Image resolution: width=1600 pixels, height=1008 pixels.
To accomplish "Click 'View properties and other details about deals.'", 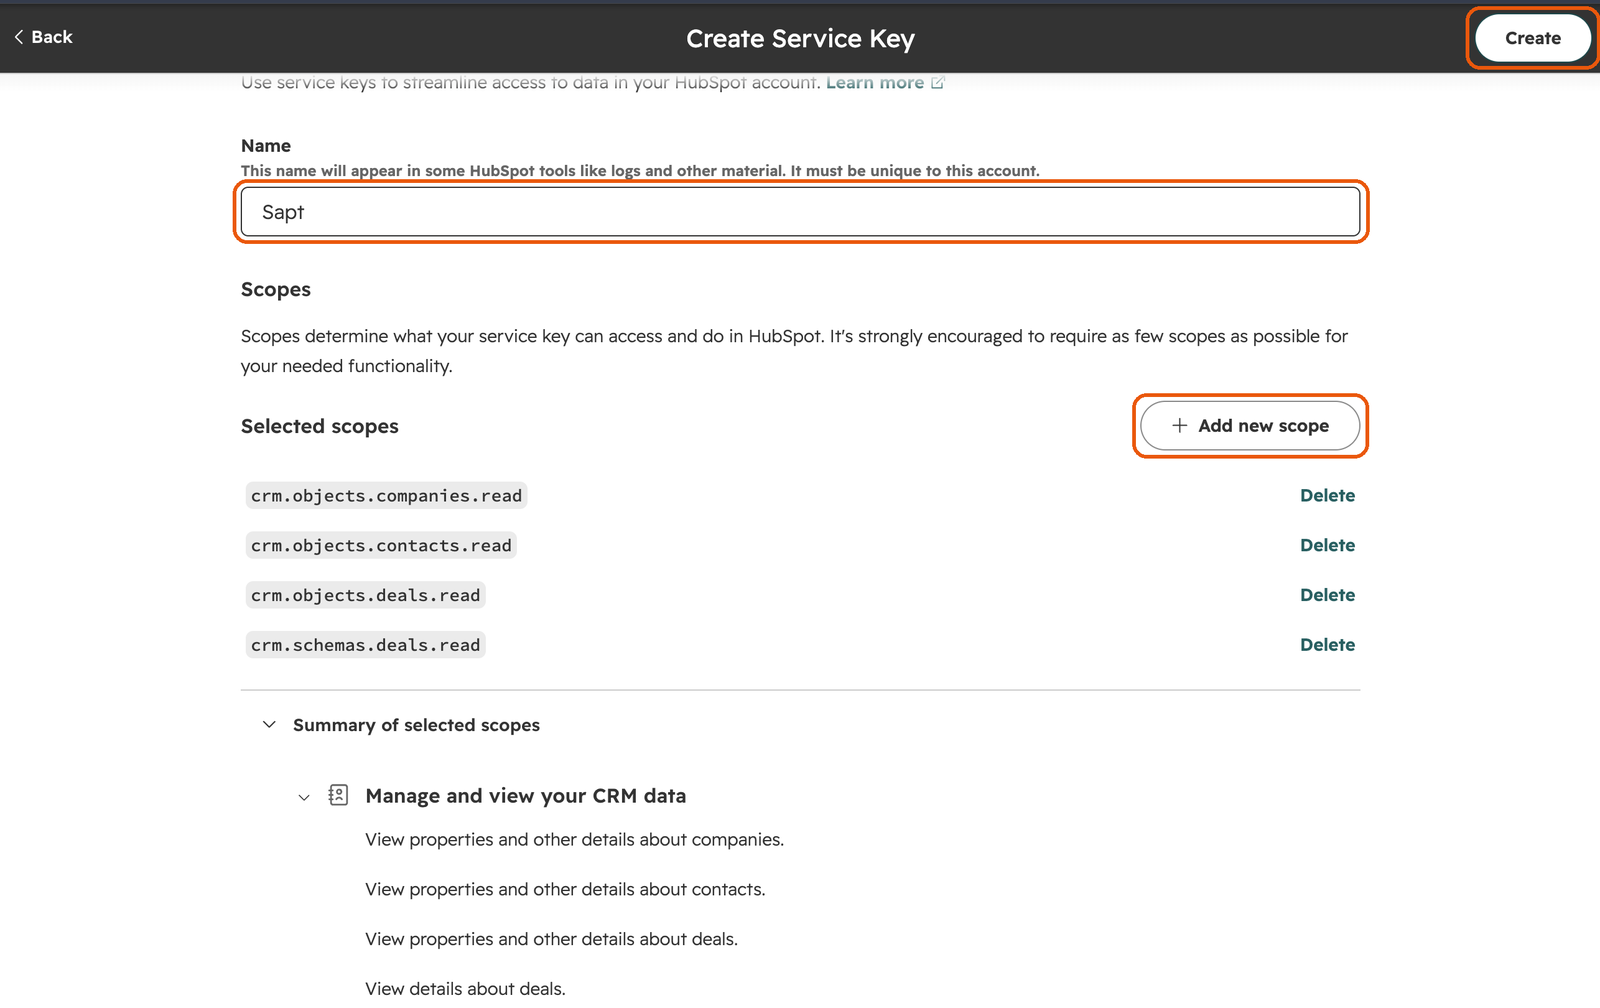I will point(551,940).
